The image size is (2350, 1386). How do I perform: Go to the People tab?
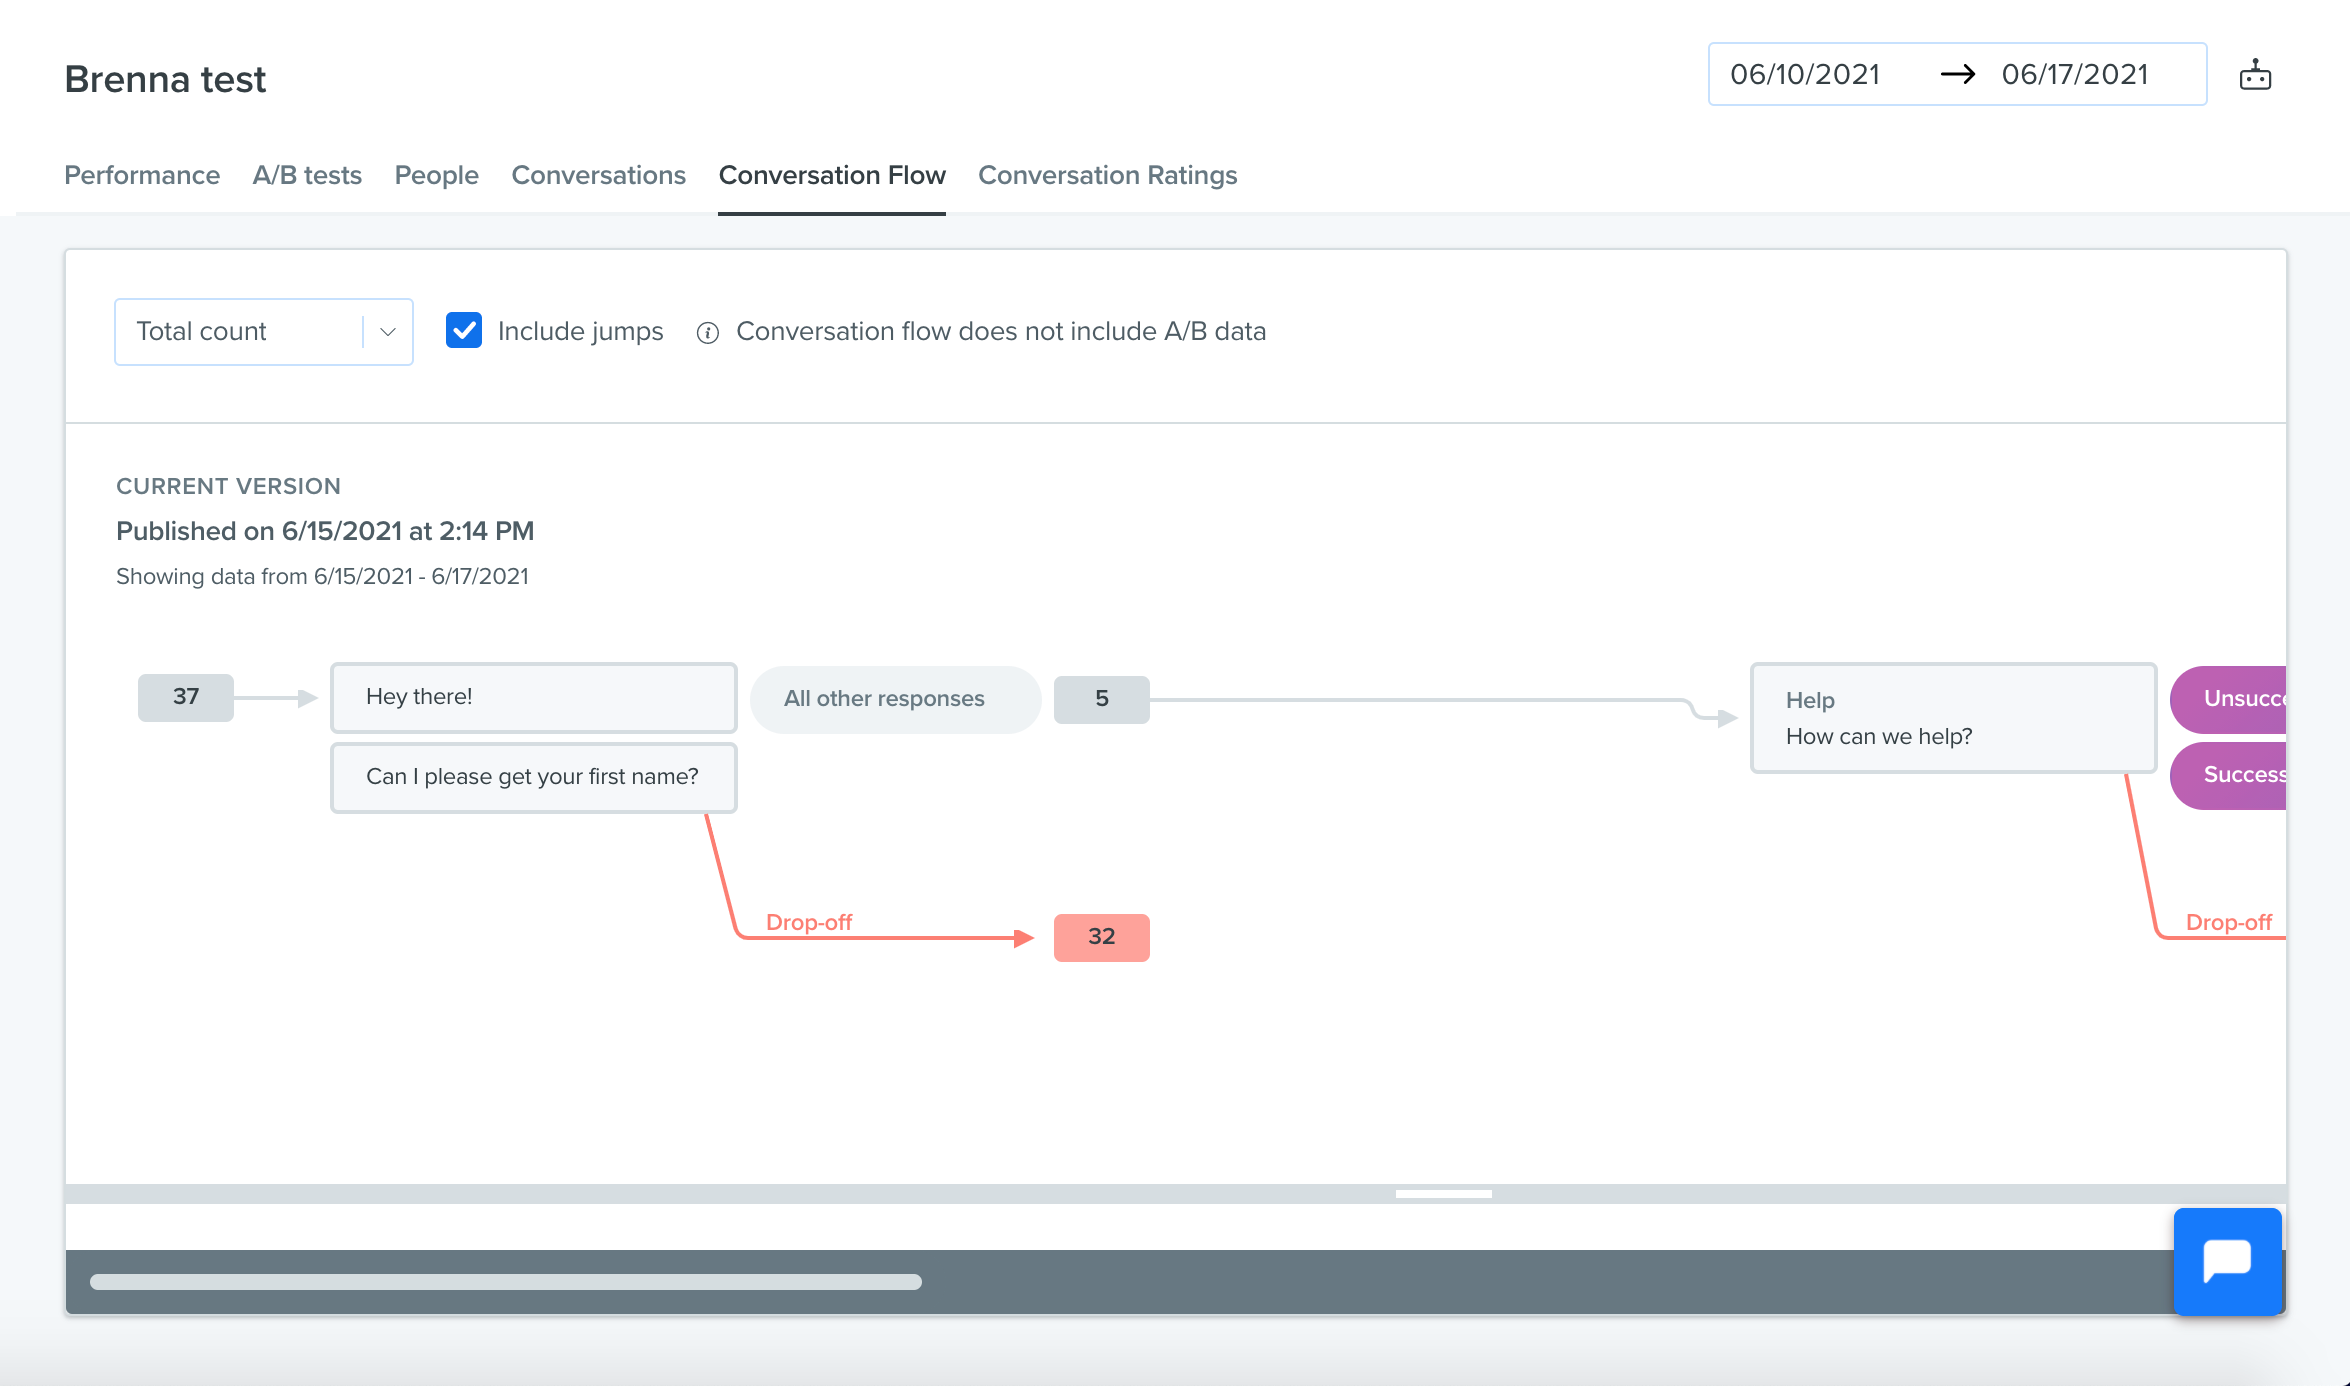click(x=437, y=175)
